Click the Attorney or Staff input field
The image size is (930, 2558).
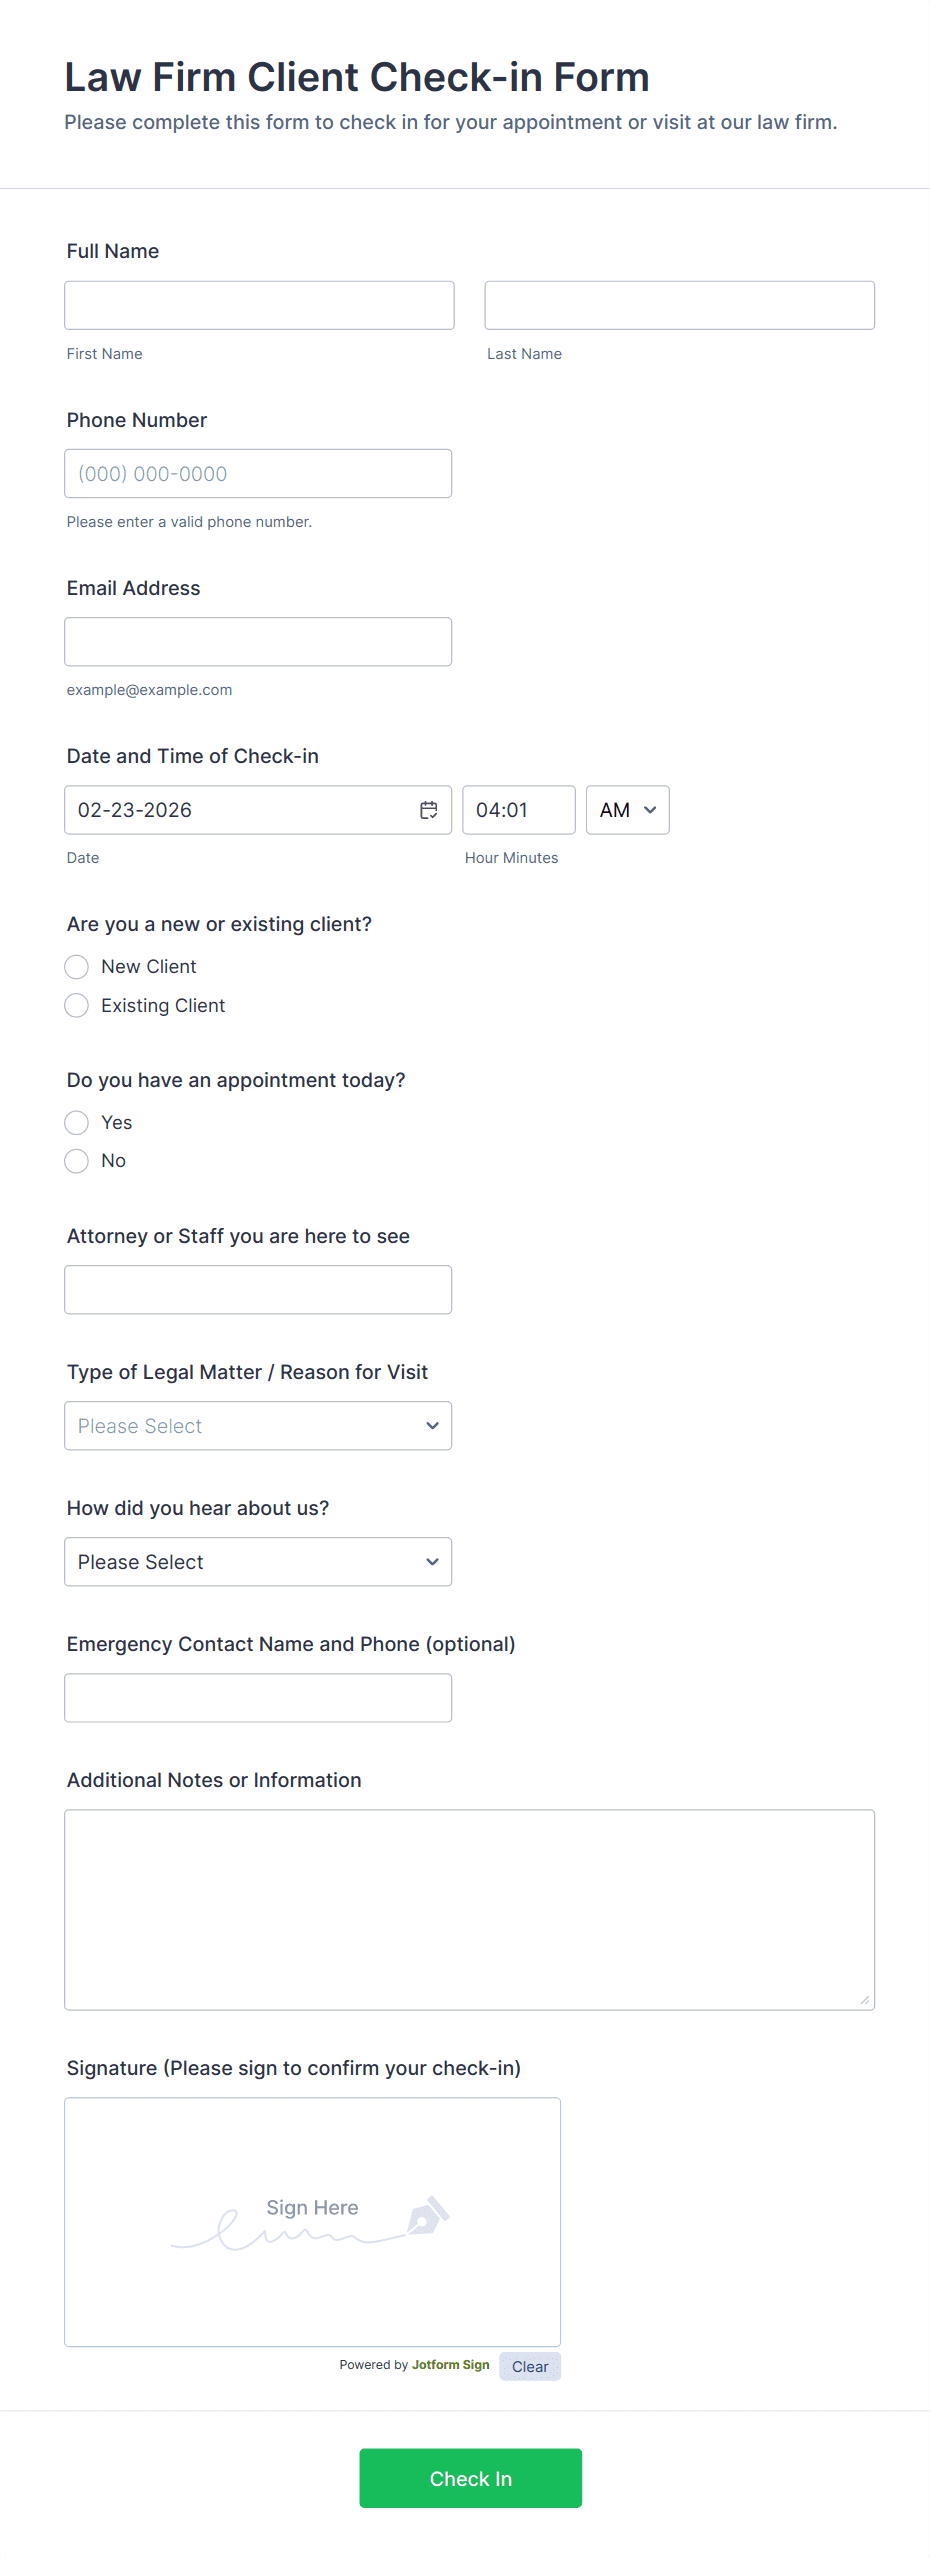(258, 1290)
